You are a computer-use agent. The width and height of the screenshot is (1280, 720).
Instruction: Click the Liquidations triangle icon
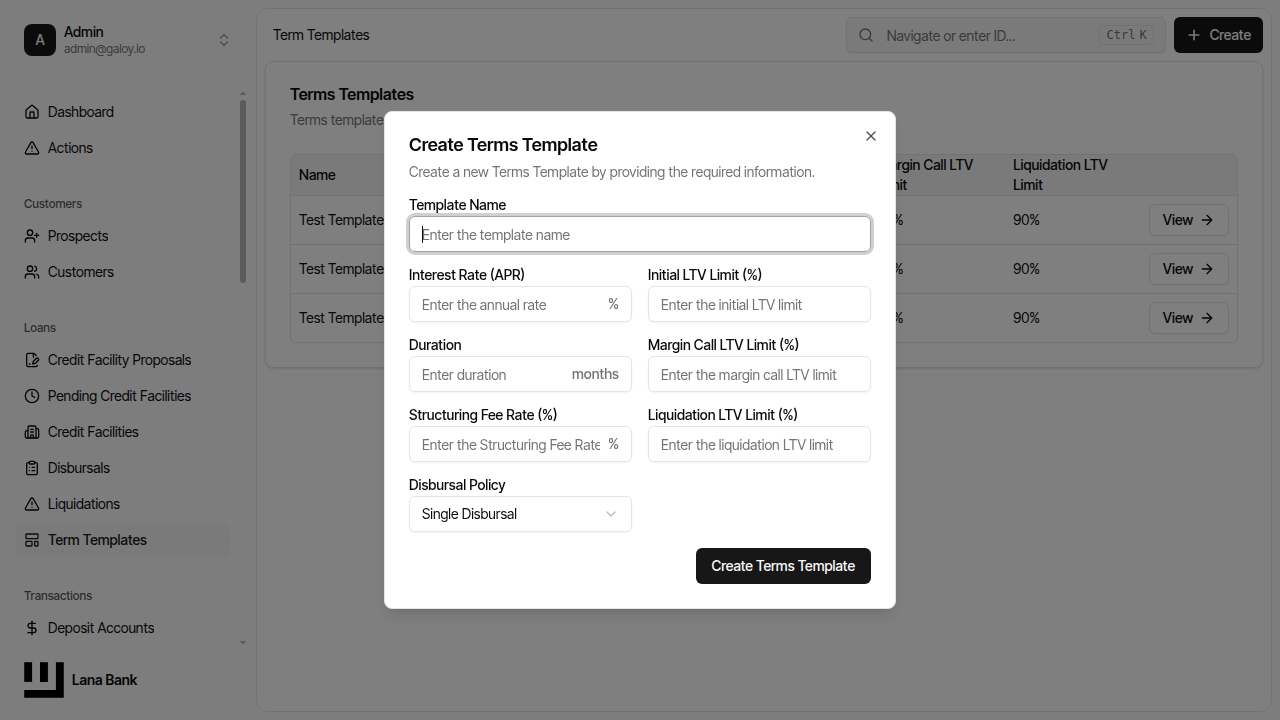pos(32,504)
